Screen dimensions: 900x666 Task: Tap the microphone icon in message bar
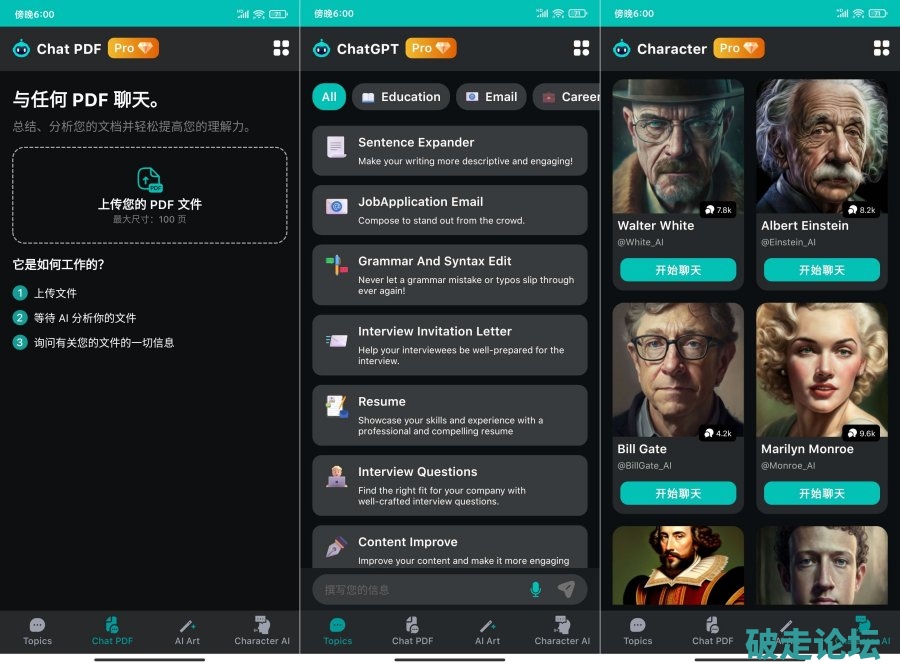coord(535,589)
